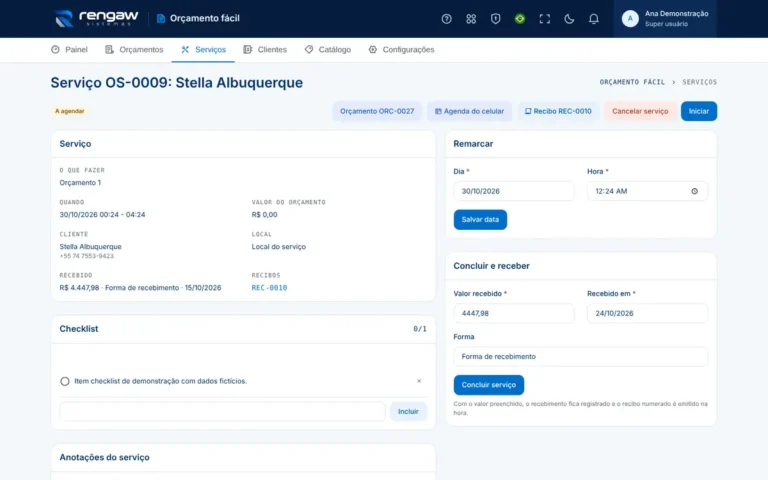Click the Salvar data button
768x480 pixels.
pyautogui.click(x=480, y=219)
